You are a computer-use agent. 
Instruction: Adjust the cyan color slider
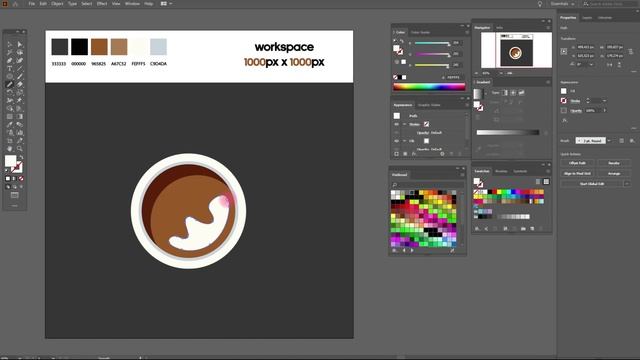tap(432, 43)
